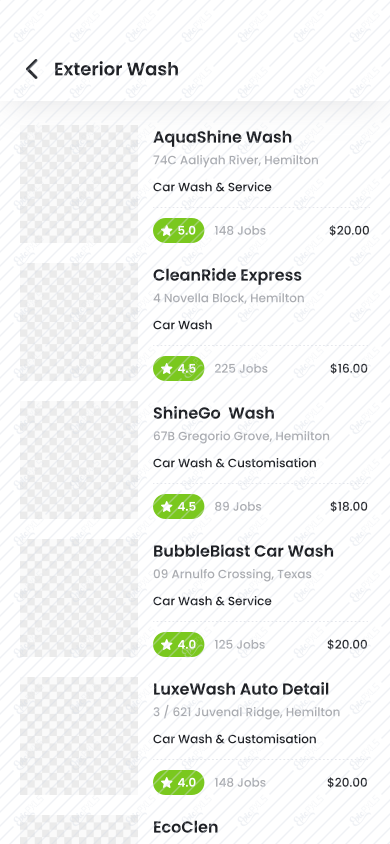390x844 pixels.
Task: Open BubbleBlast Car Wash thumbnail image
Action: 79,597
